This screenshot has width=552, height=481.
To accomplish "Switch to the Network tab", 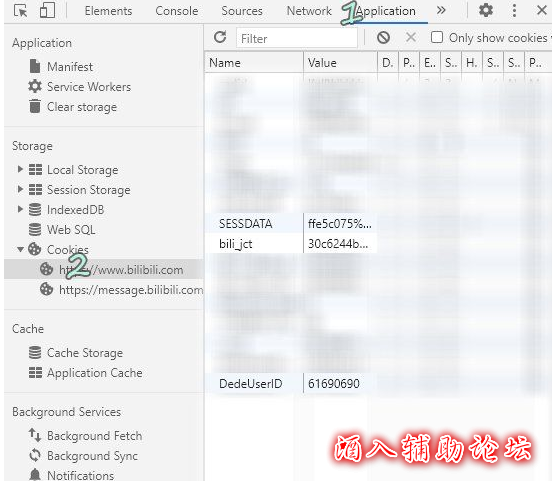I will coord(309,11).
